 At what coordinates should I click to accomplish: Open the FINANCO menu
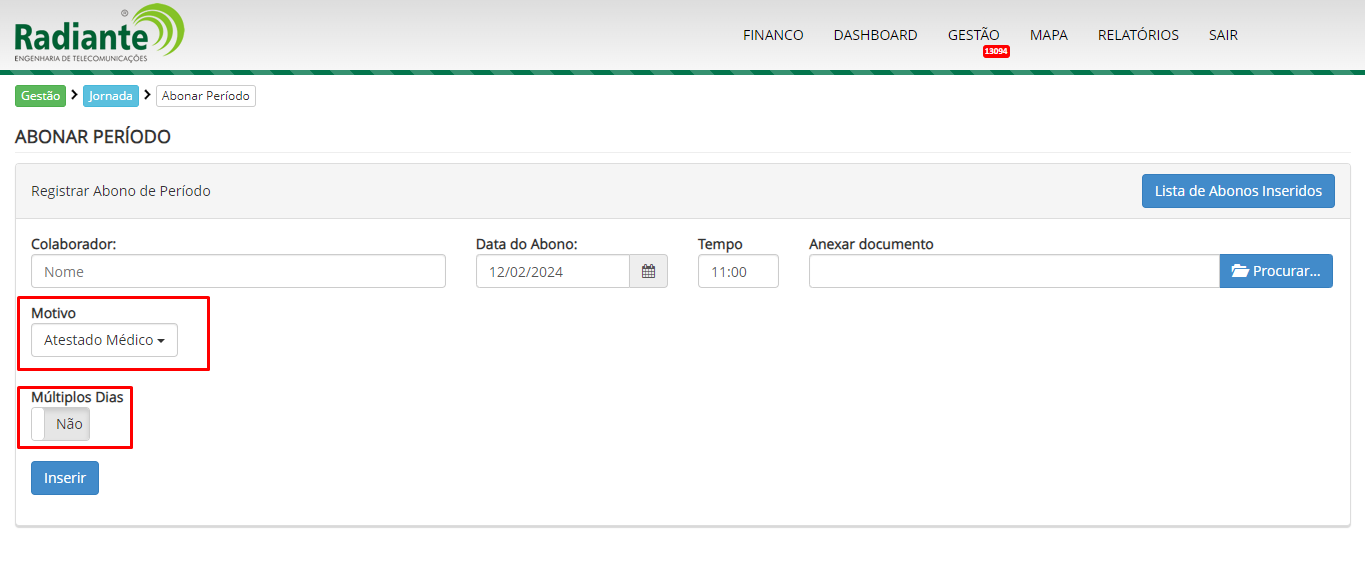click(x=773, y=35)
